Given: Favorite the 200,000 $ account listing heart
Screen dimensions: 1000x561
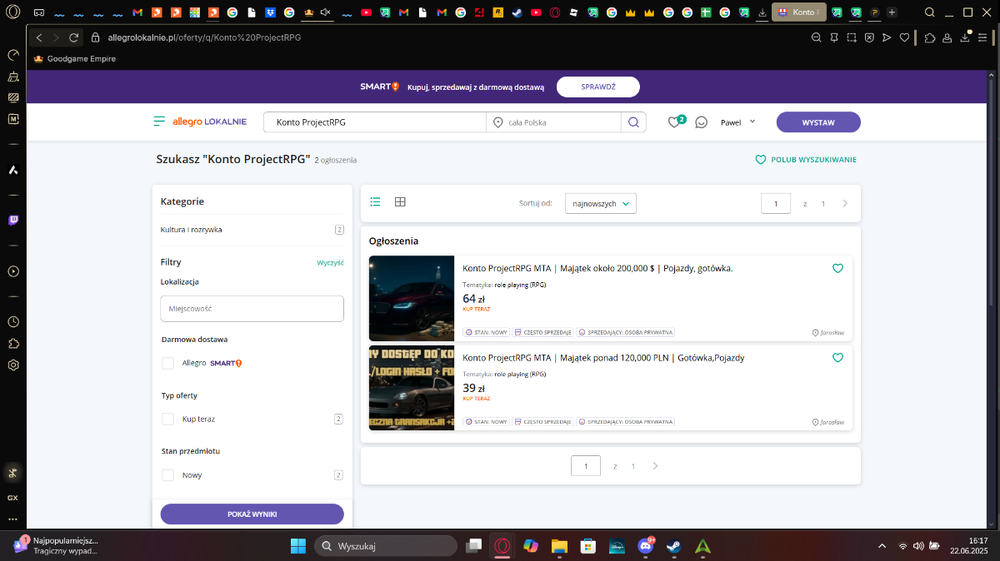Looking at the screenshot, I should [837, 268].
